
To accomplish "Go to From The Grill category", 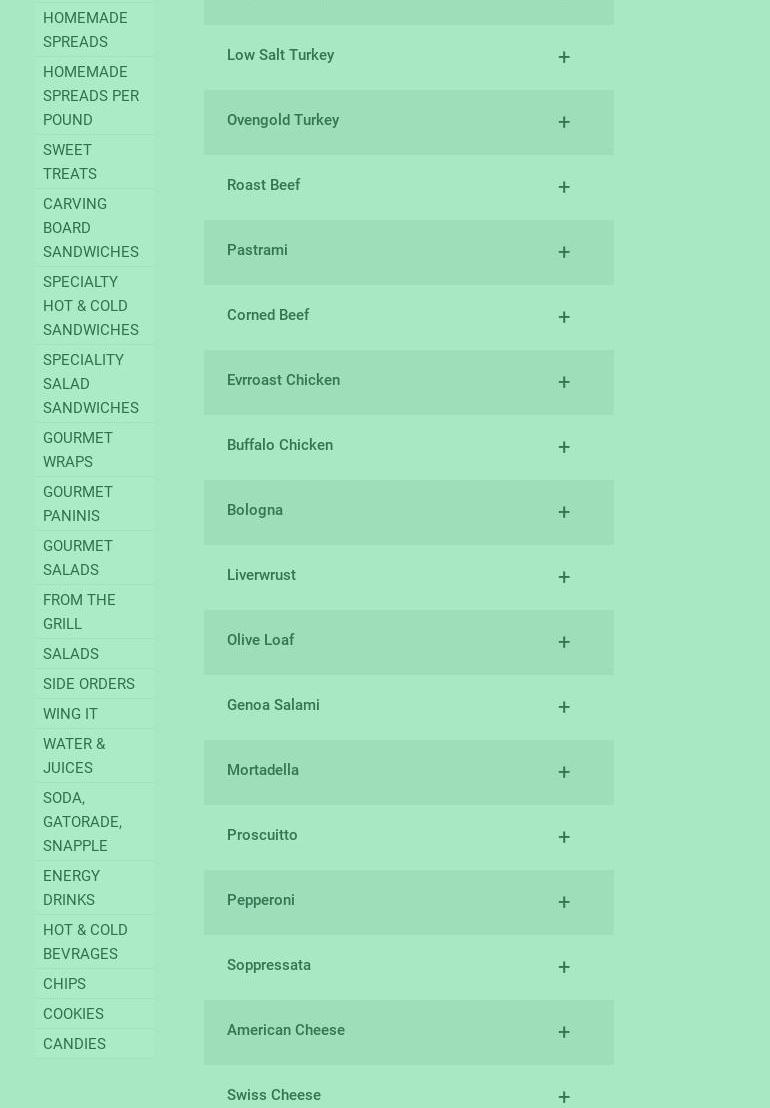I will (79, 612).
